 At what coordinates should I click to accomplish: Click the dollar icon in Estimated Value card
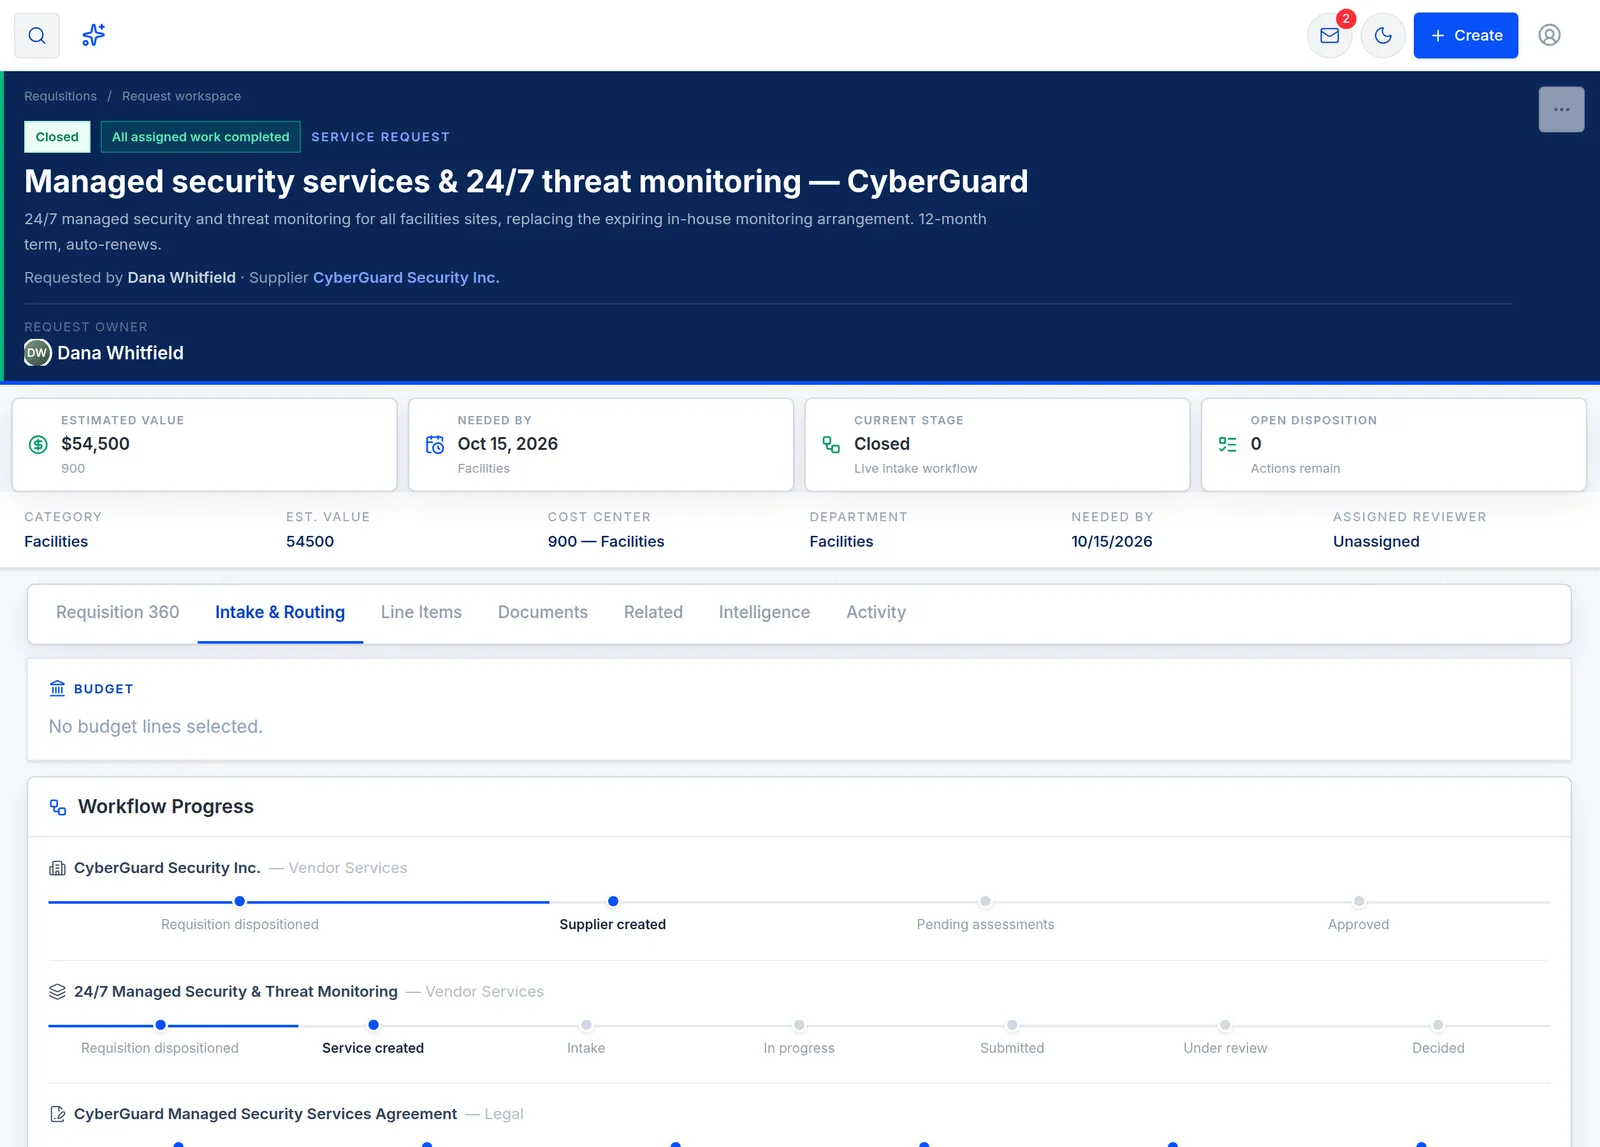pyautogui.click(x=38, y=445)
